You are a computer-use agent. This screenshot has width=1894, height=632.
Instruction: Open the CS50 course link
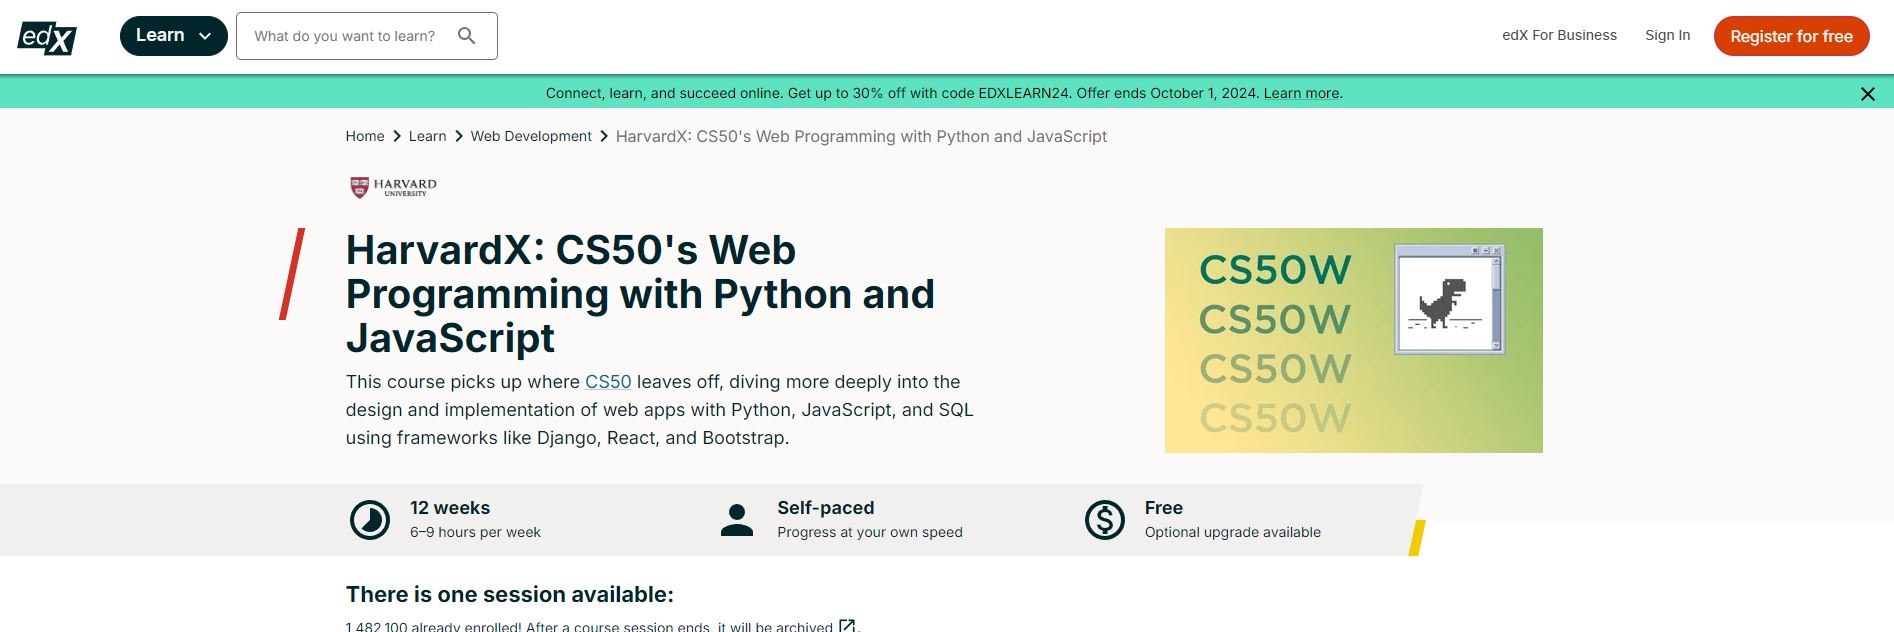607,381
